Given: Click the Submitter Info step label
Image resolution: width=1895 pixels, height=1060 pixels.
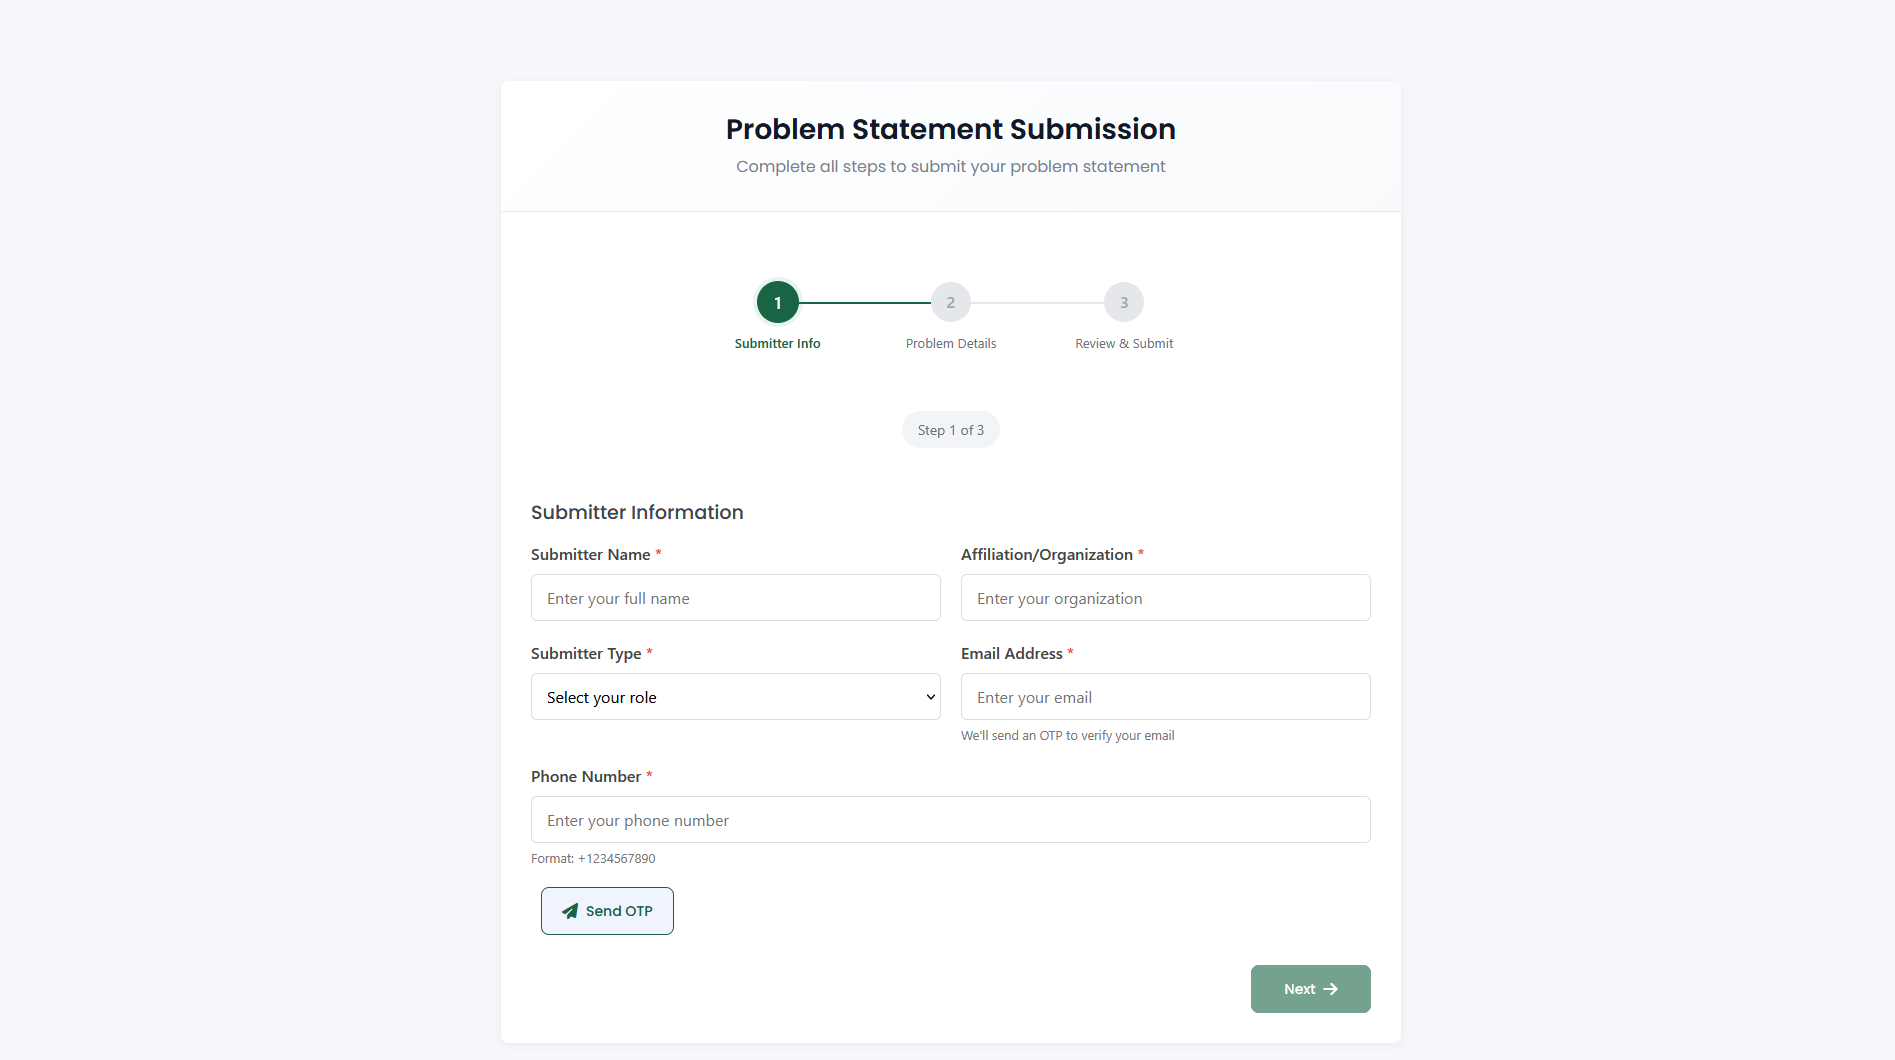Looking at the screenshot, I should click(777, 343).
